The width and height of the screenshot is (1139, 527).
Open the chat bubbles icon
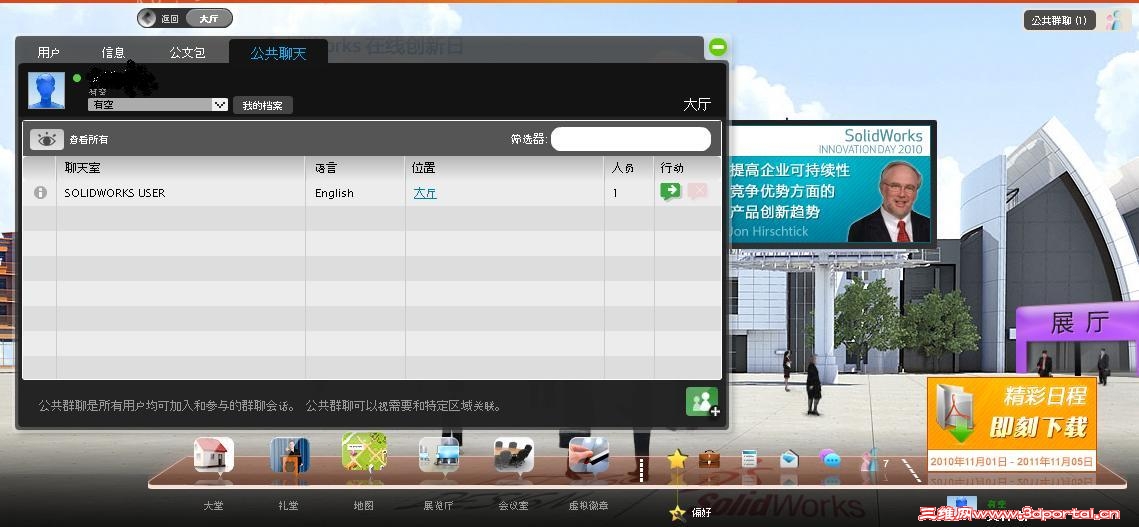[x=830, y=459]
